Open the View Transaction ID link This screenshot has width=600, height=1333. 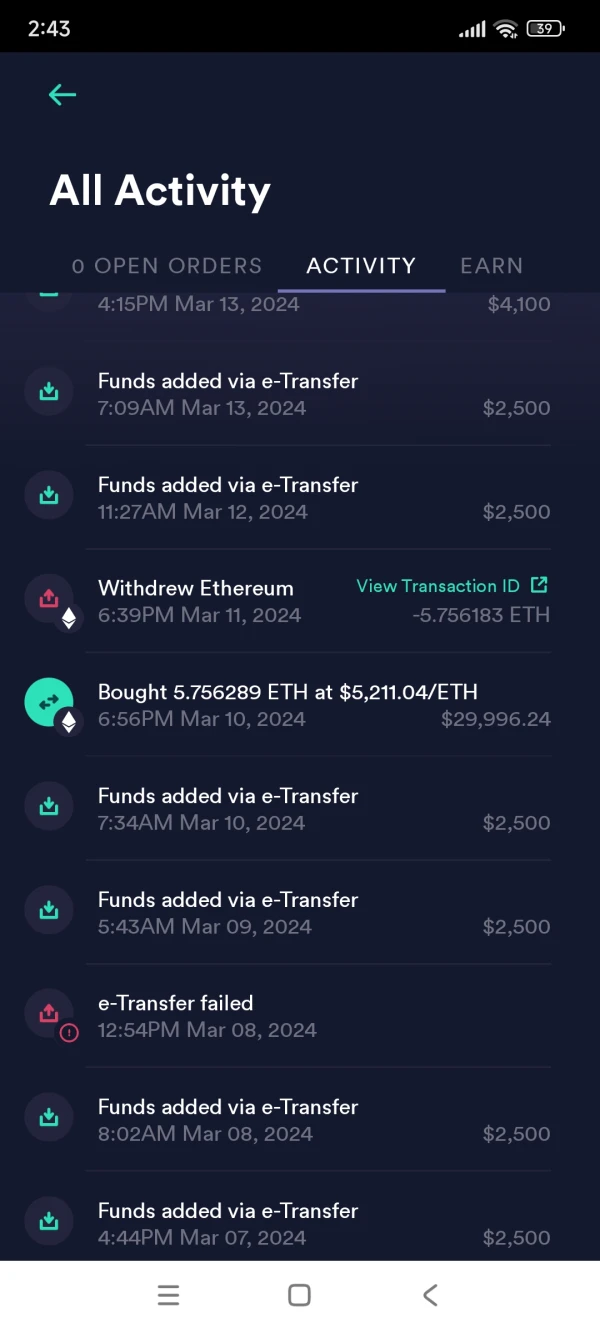(x=451, y=586)
